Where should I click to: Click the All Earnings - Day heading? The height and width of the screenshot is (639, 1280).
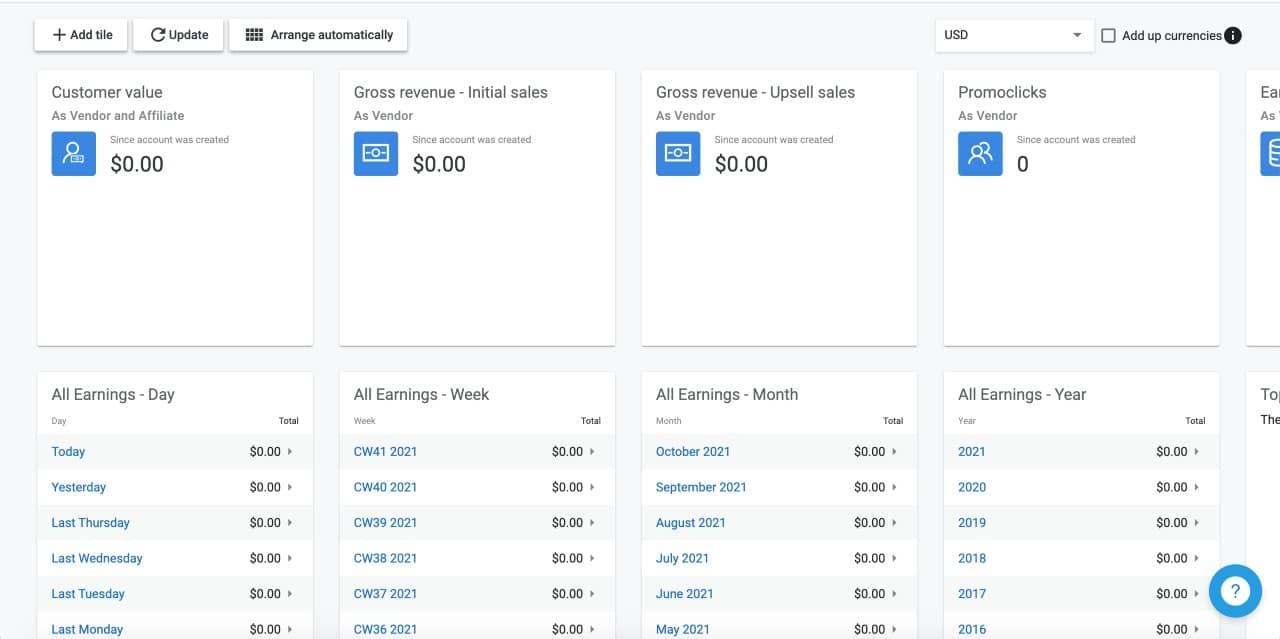(x=113, y=395)
